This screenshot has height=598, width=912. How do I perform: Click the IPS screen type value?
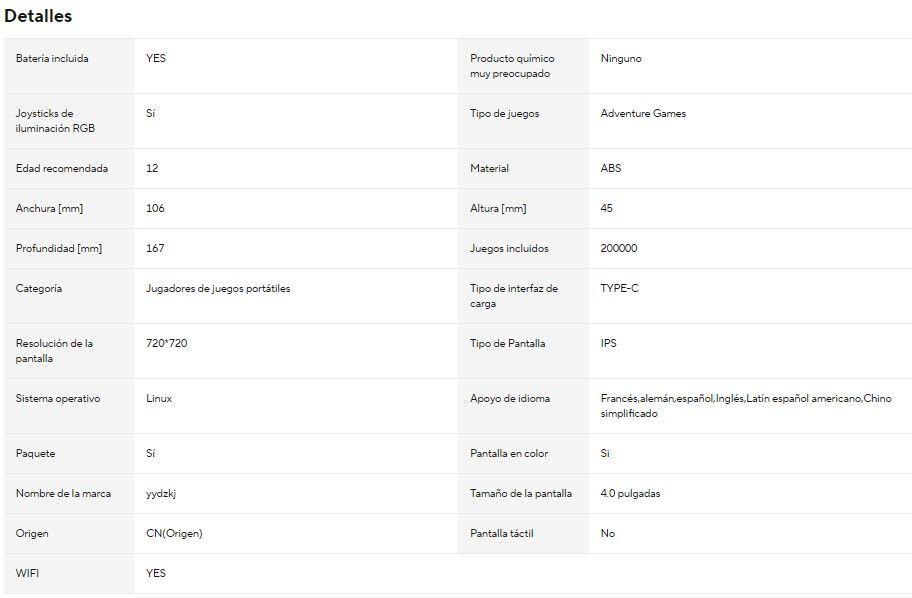pyautogui.click(x=608, y=343)
